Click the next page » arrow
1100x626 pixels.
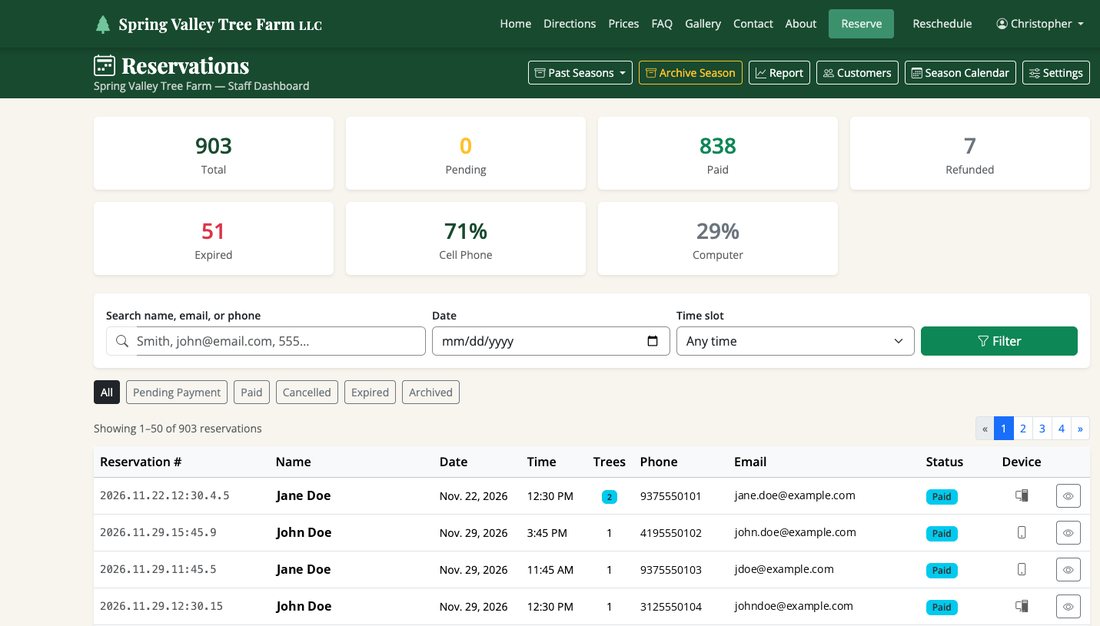pos(1080,428)
